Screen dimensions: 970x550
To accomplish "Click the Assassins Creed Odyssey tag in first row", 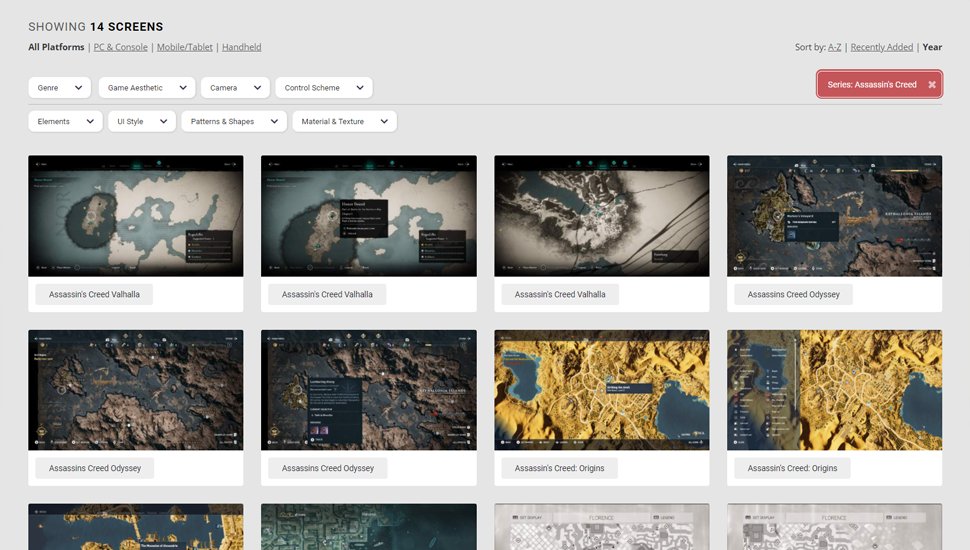I will (x=793, y=294).
